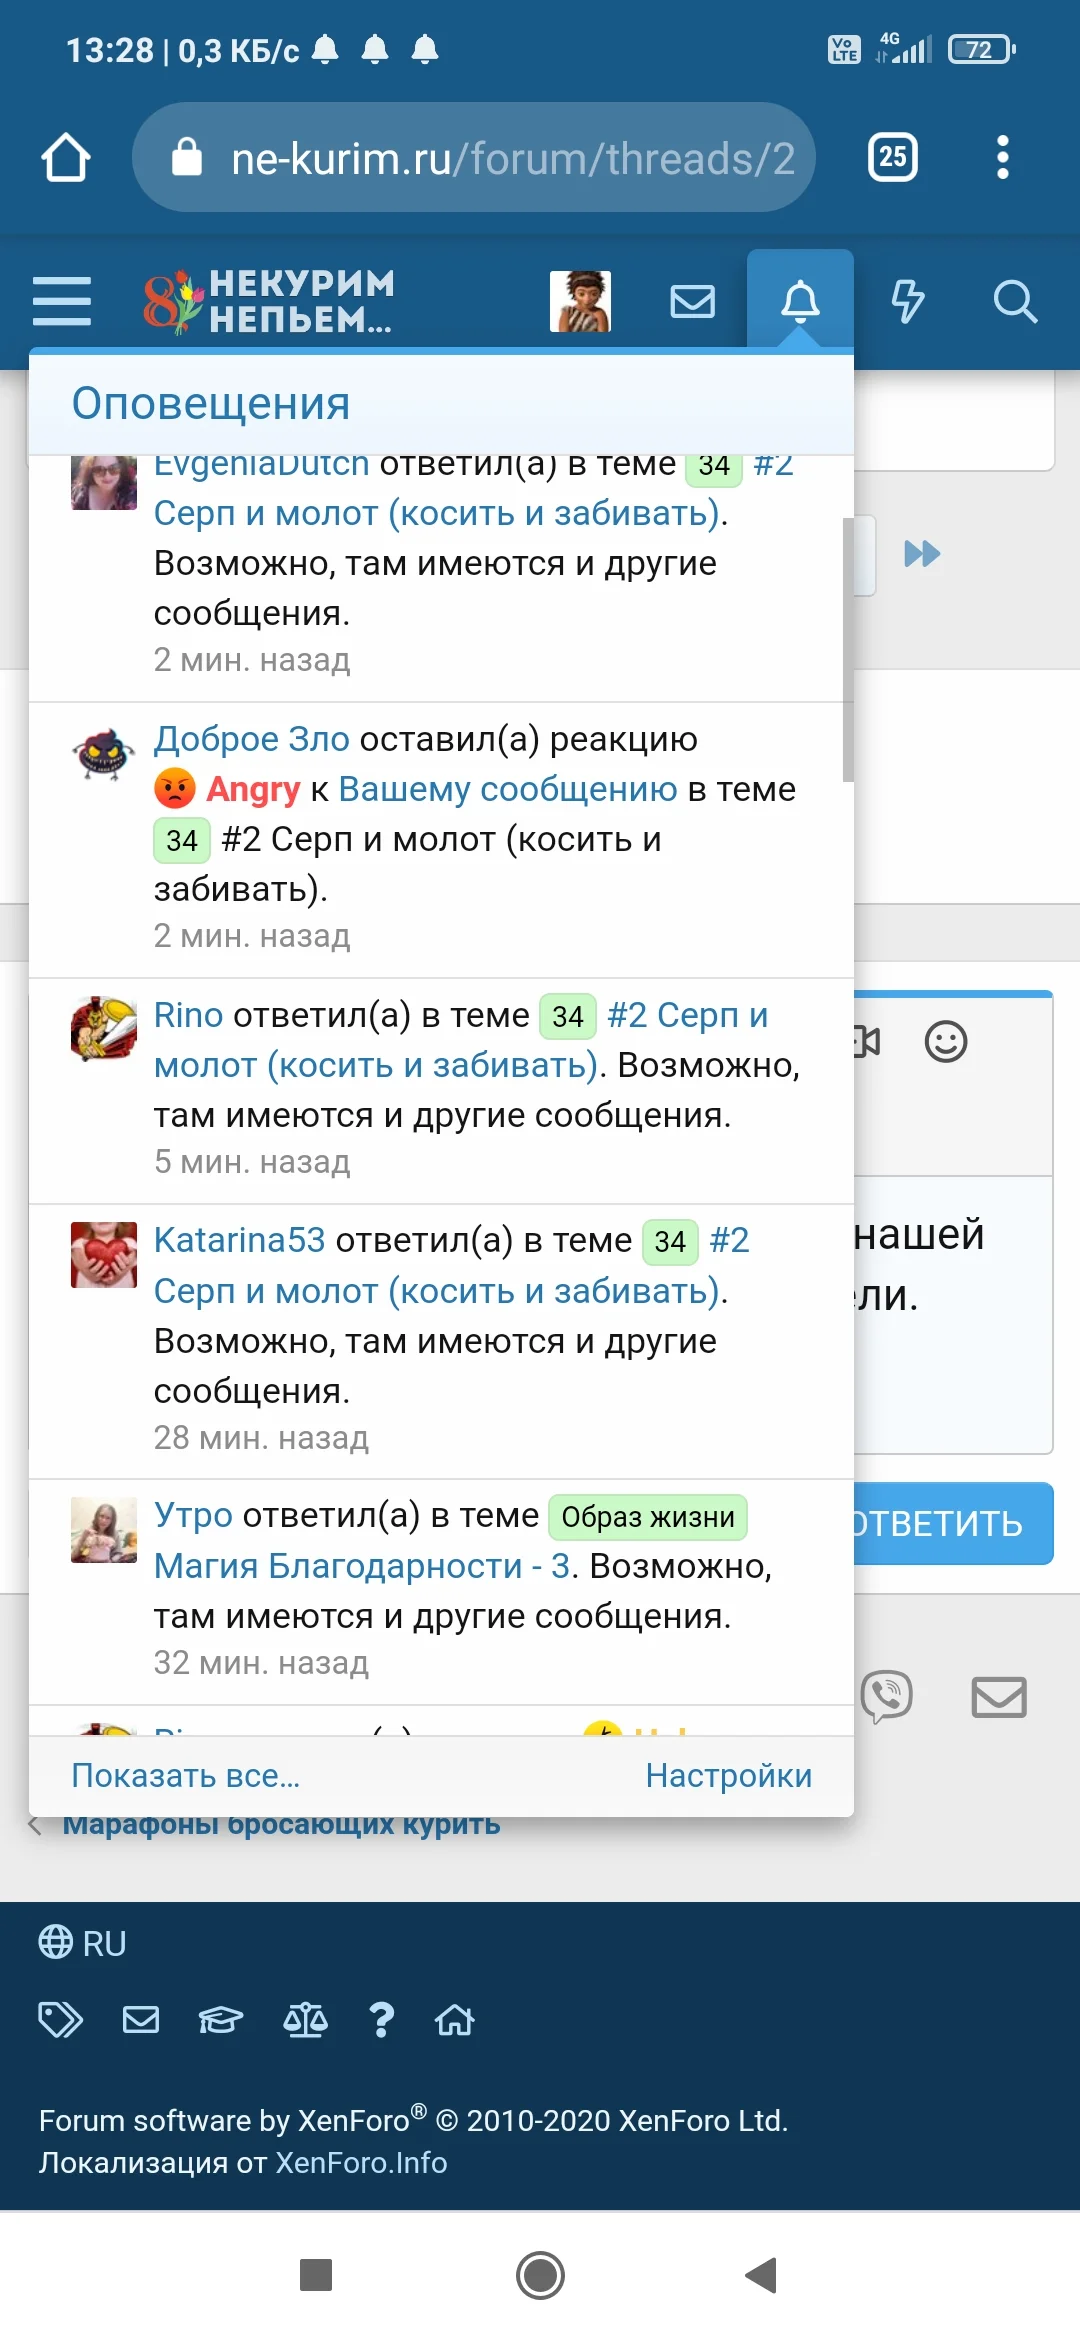Viewport: 1080px width, 2340px height.
Task: Tap Android home circle button
Action: (540, 2275)
